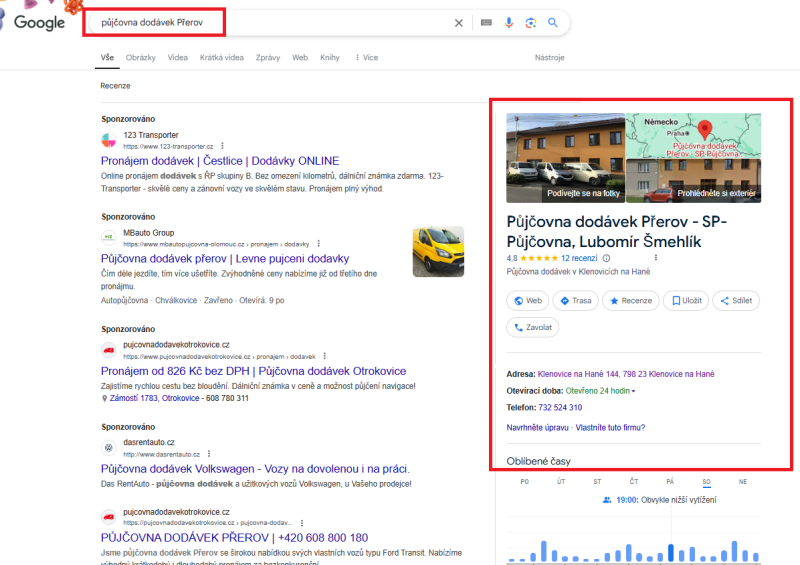The height and width of the screenshot is (565, 800).
Task: Open dasrentauto.cz ad options menu
Action: pyautogui.click(x=209, y=454)
